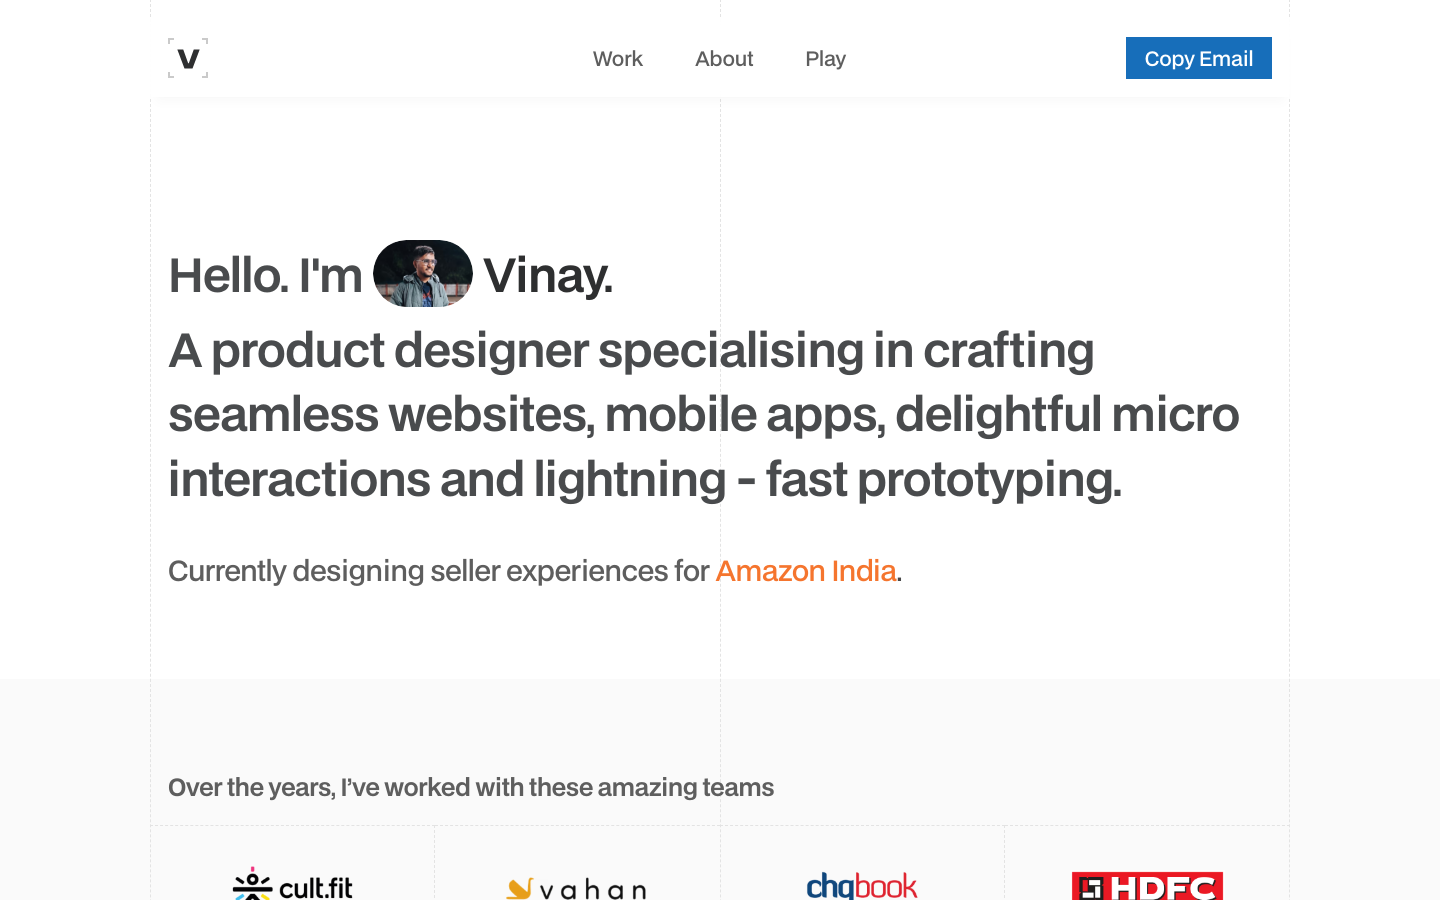Click the cult.fit figure icon

(x=252, y=885)
